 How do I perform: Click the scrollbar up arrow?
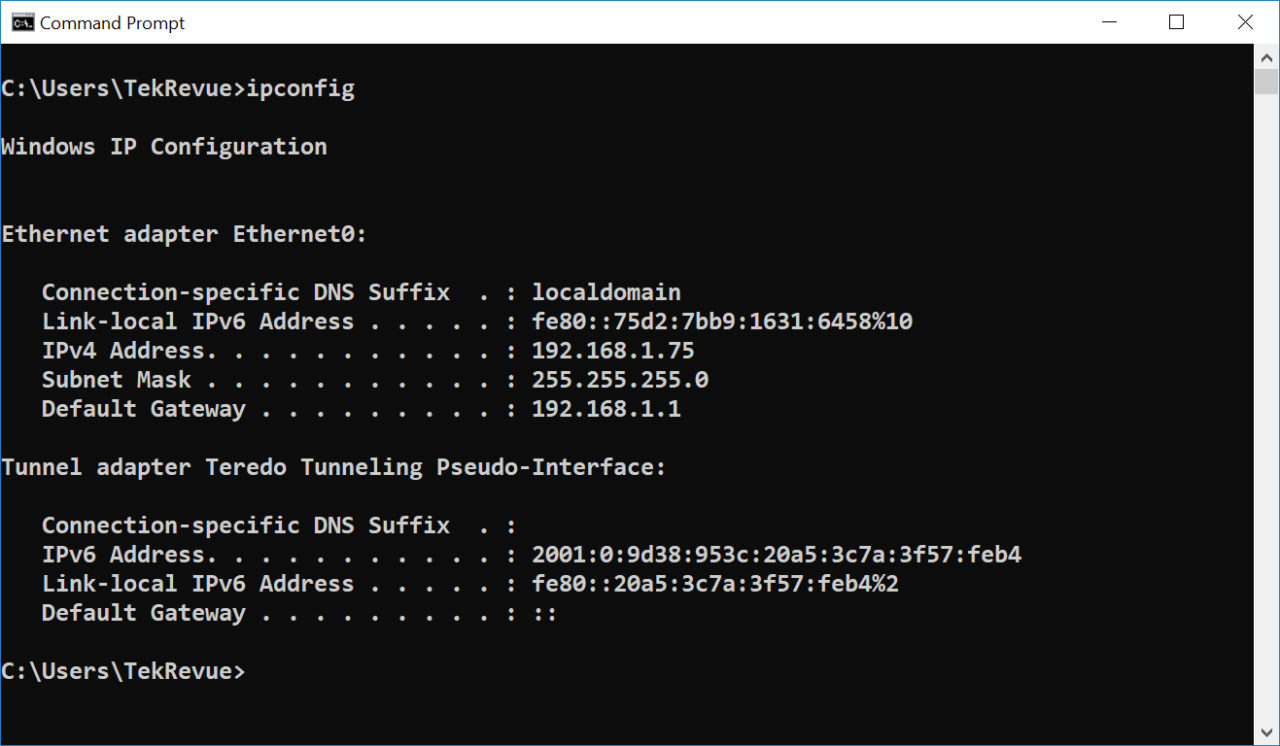point(1266,56)
